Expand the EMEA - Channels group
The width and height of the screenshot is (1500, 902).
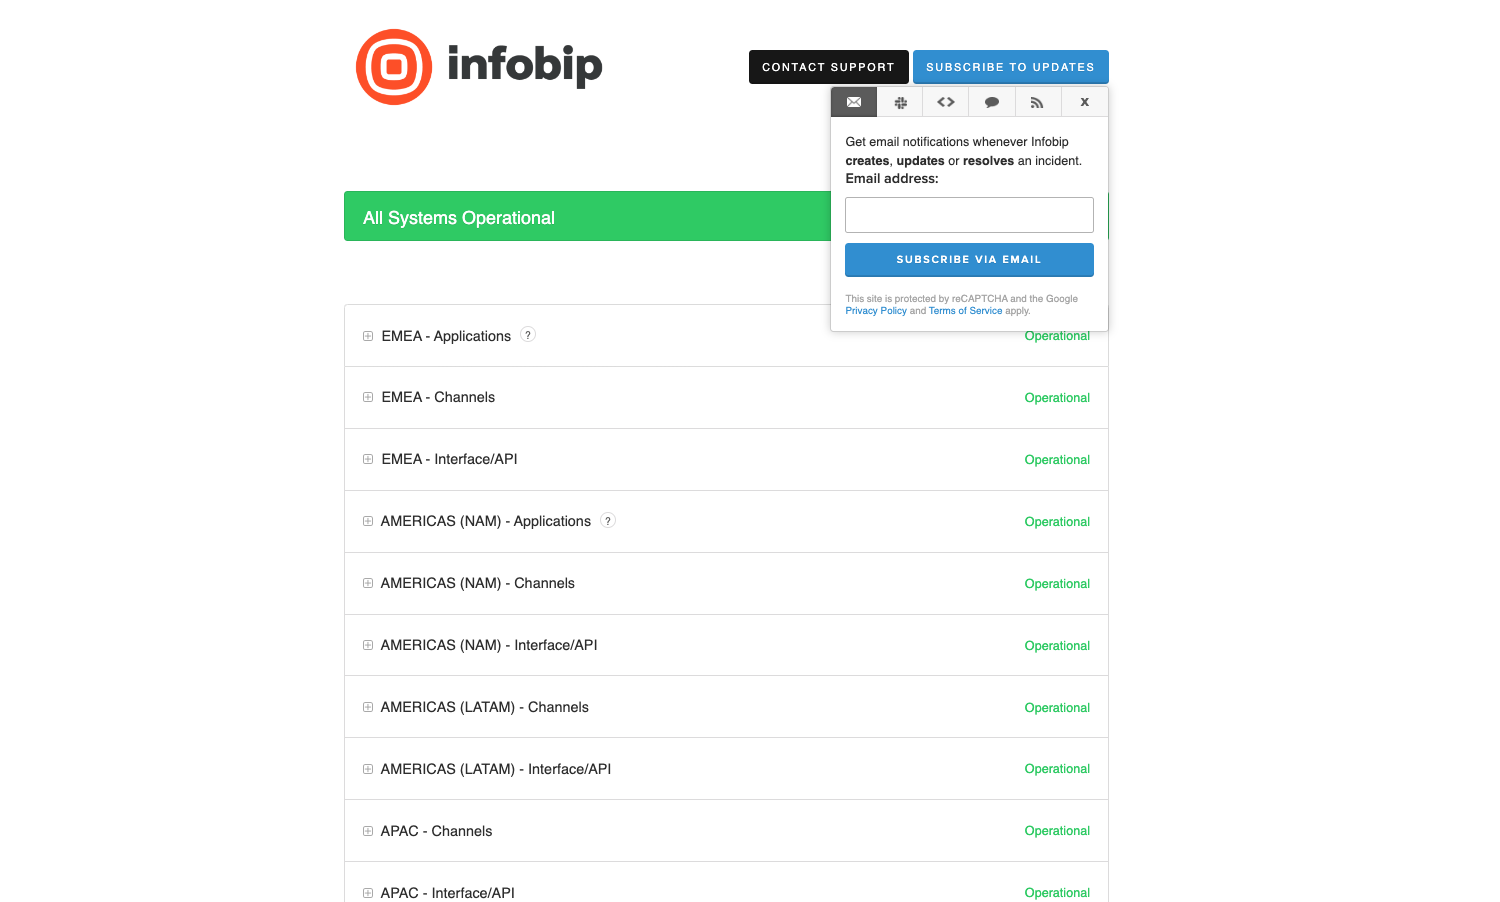(368, 397)
